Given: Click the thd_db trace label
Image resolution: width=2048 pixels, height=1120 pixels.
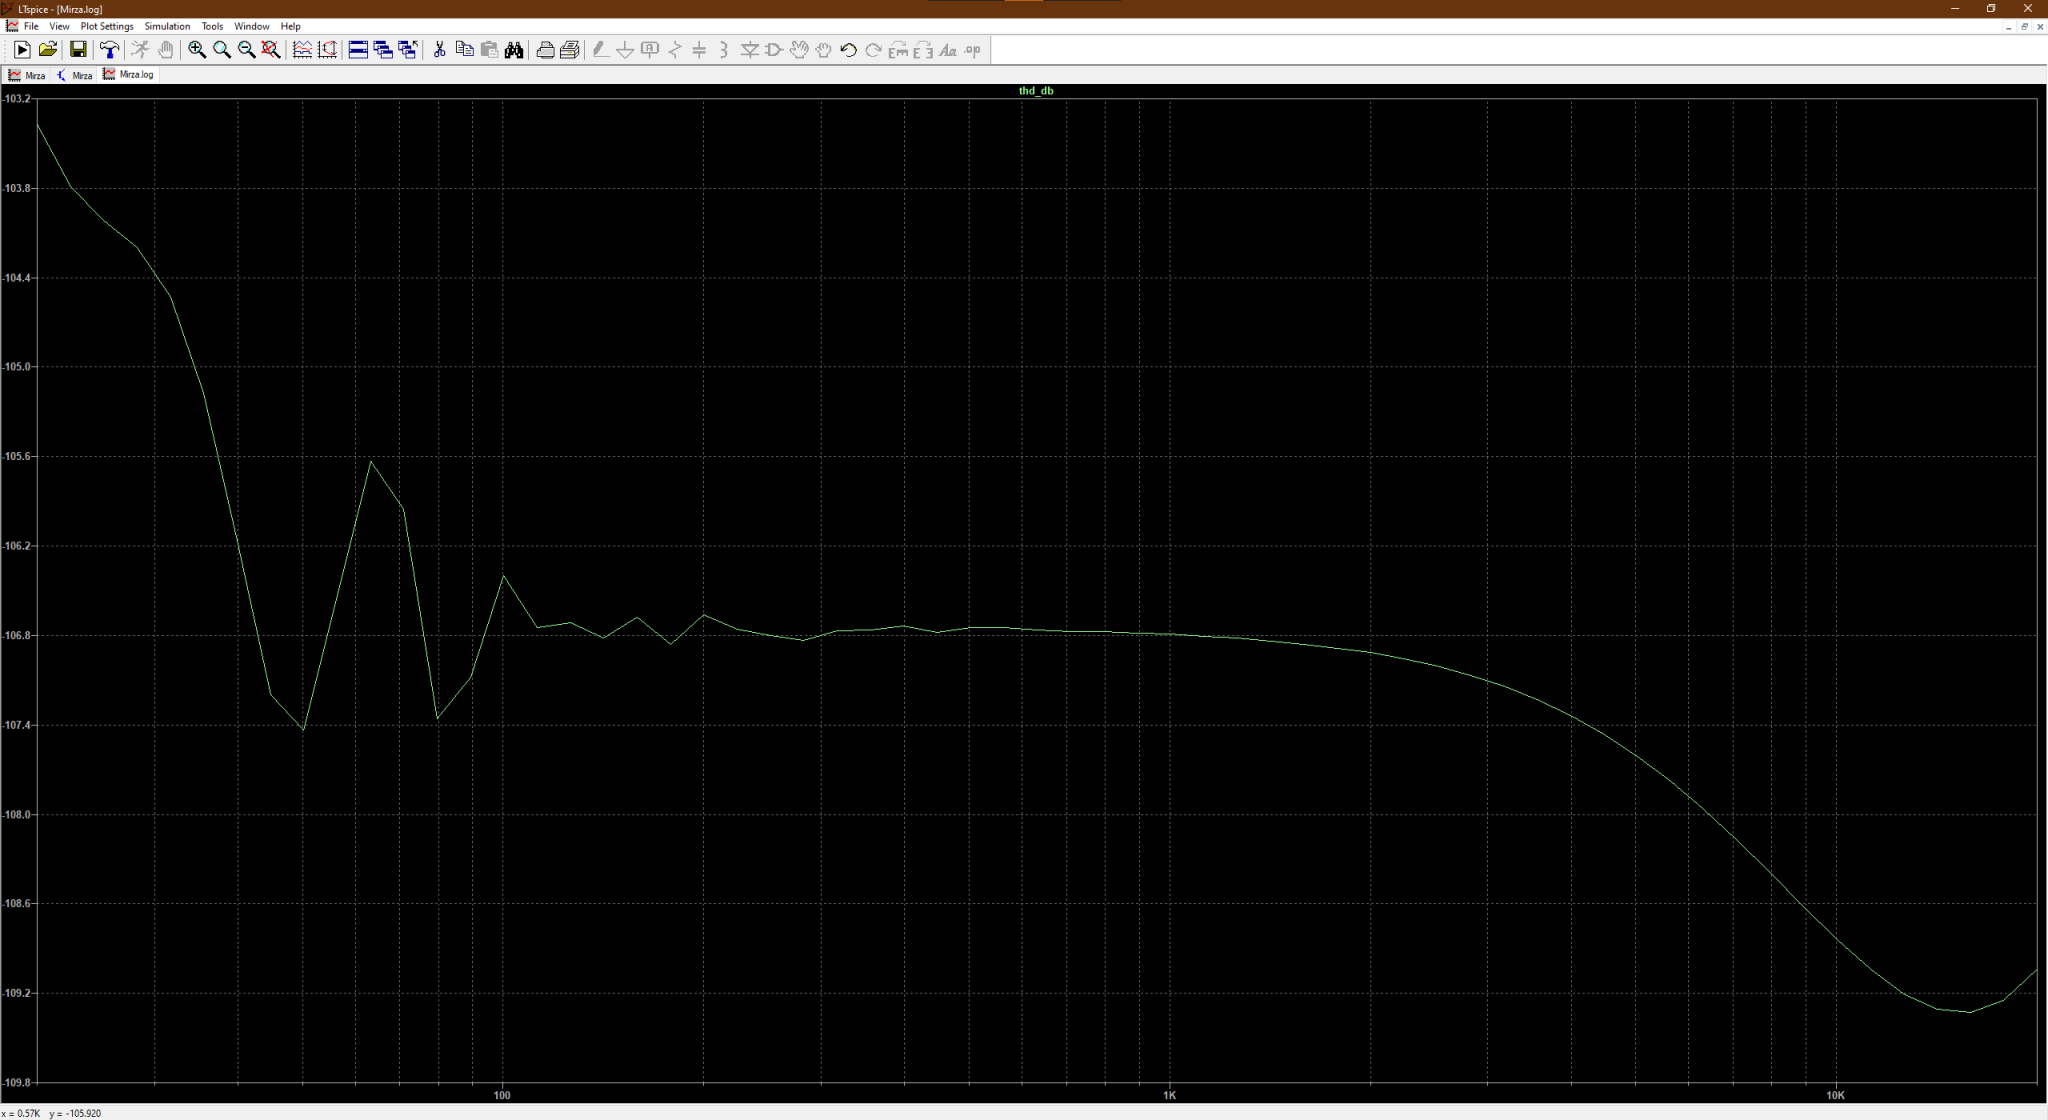Looking at the screenshot, I should (1036, 91).
